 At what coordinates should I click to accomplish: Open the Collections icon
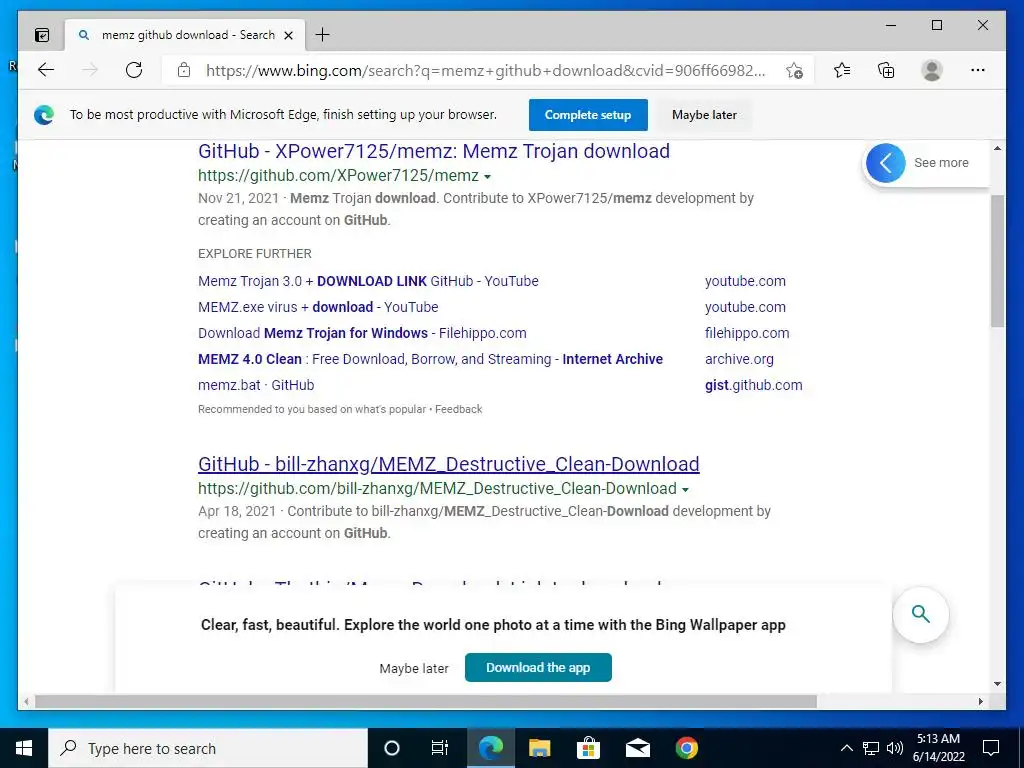[x=886, y=70]
